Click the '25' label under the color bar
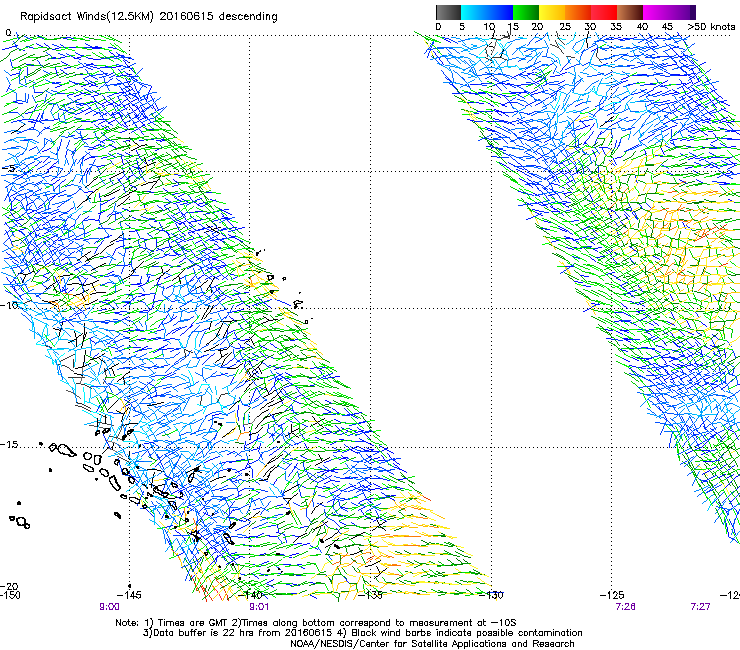This screenshot has width=740, height=650. tap(565, 27)
